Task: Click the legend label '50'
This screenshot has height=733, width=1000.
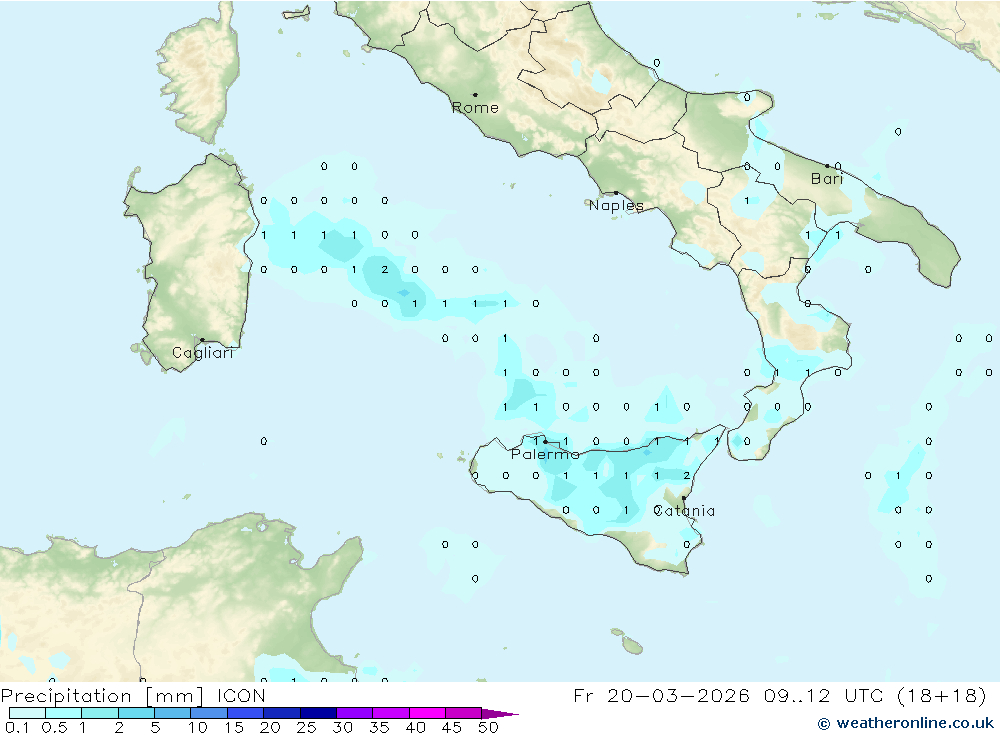Action: (489, 727)
